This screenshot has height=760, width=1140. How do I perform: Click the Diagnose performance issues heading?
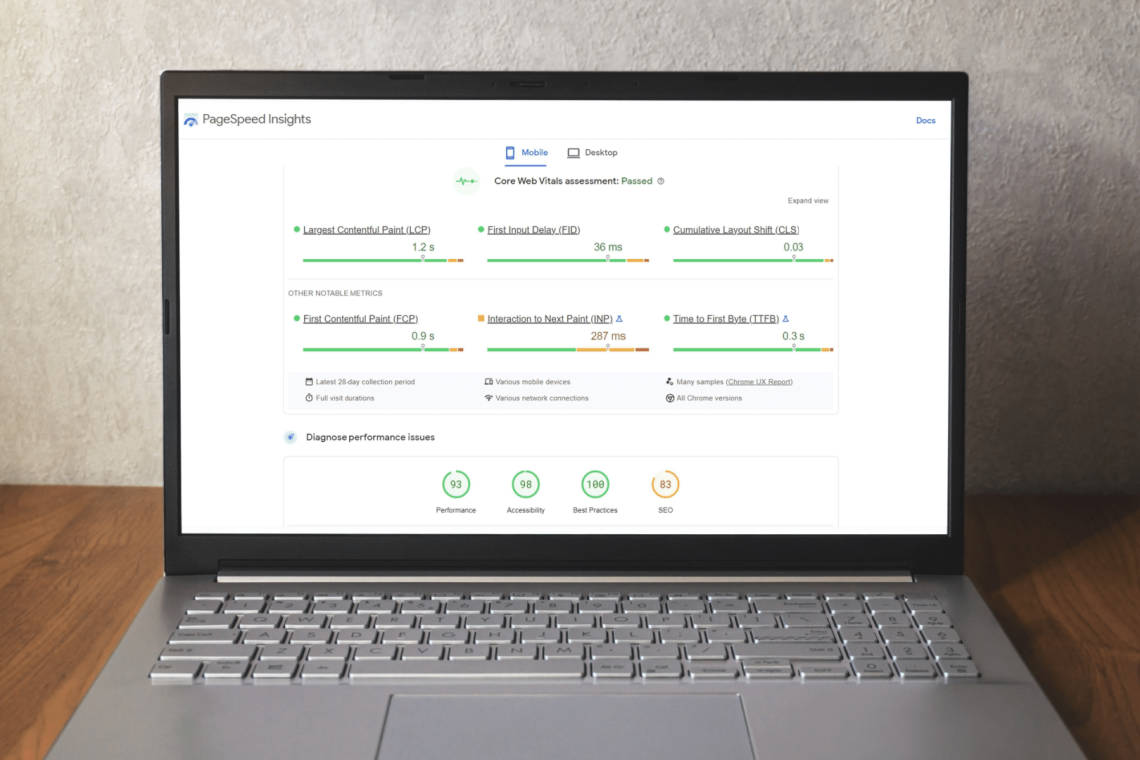pos(370,437)
